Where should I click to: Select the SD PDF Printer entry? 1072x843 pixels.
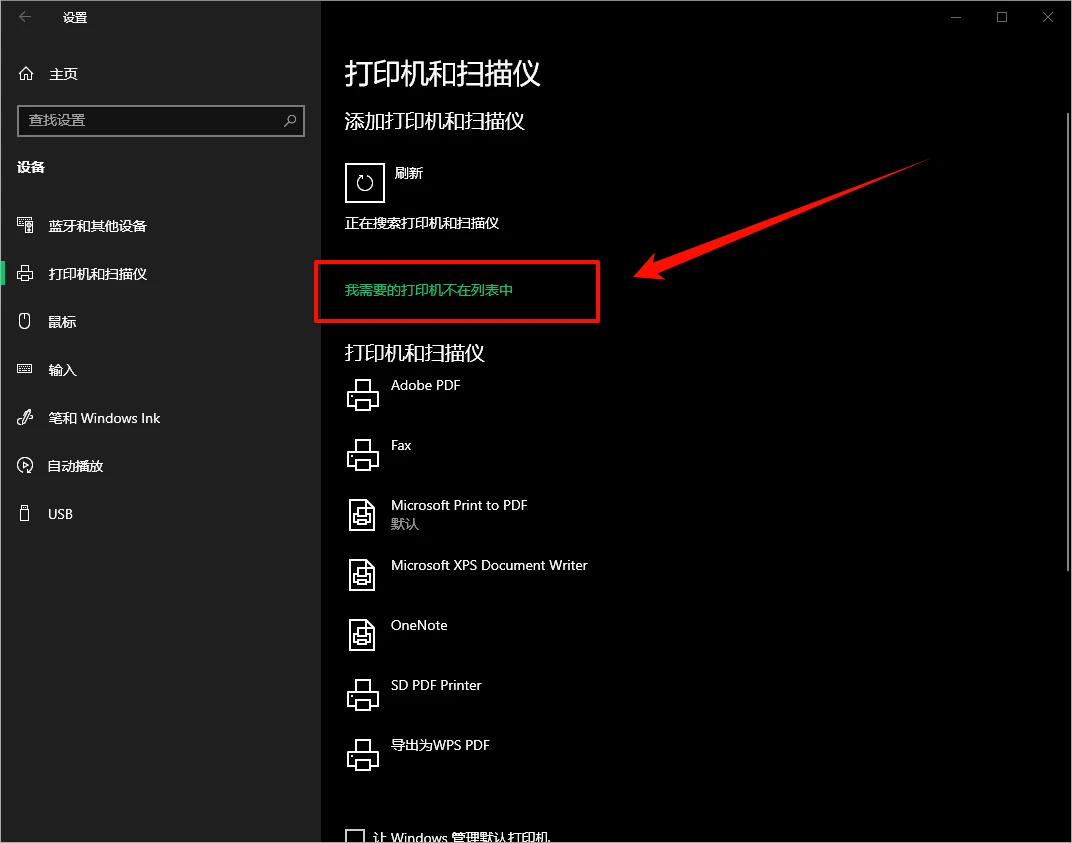click(436, 685)
